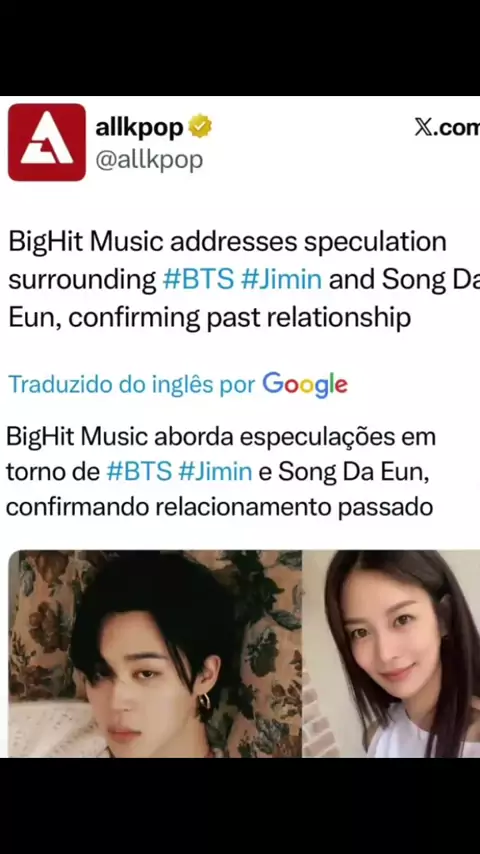Viewport: 480px width, 854px height.
Task: View the right photo of smiling woman
Action: 391,654
